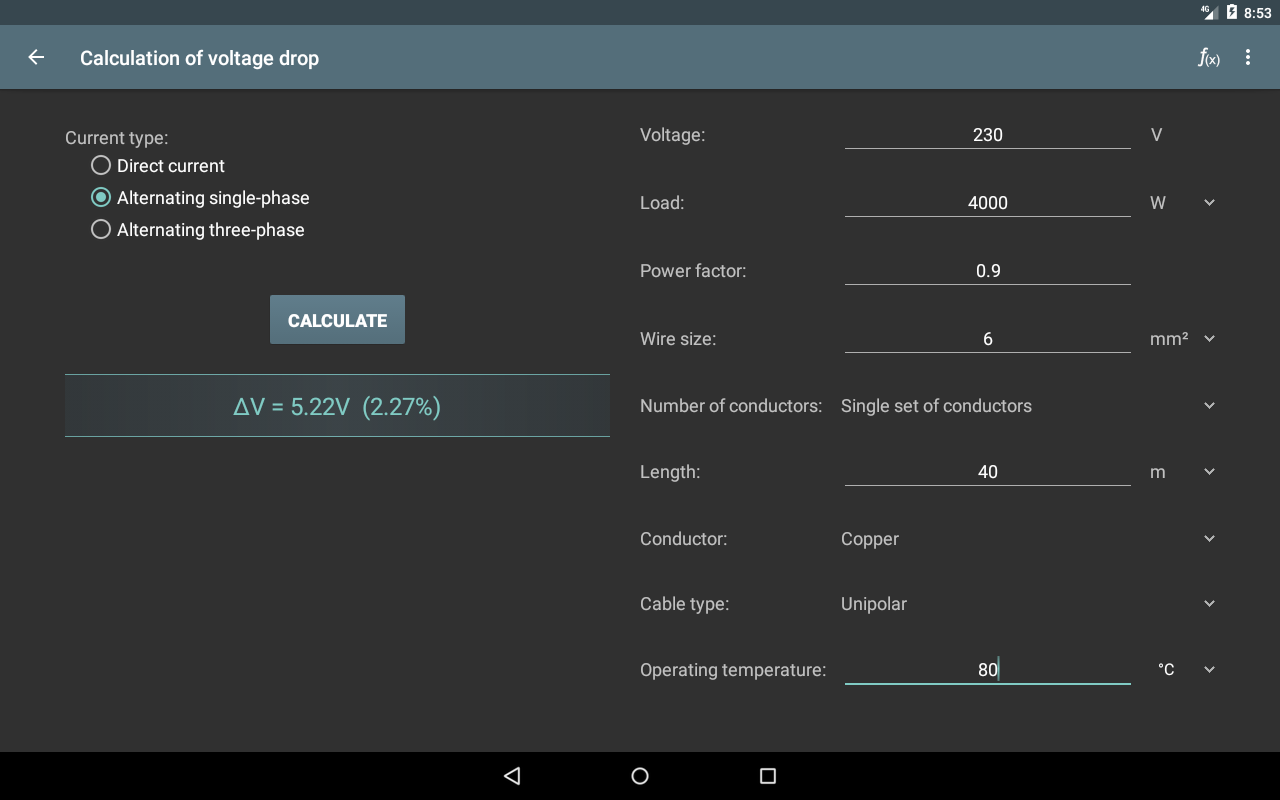The width and height of the screenshot is (1280, 800).
Task: Focus the Power factor field with 0.9
Action: coord(987,270)
